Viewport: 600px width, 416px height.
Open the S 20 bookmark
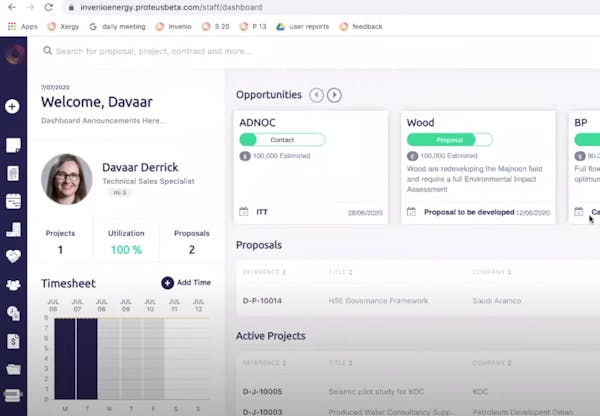pos(216,26)
